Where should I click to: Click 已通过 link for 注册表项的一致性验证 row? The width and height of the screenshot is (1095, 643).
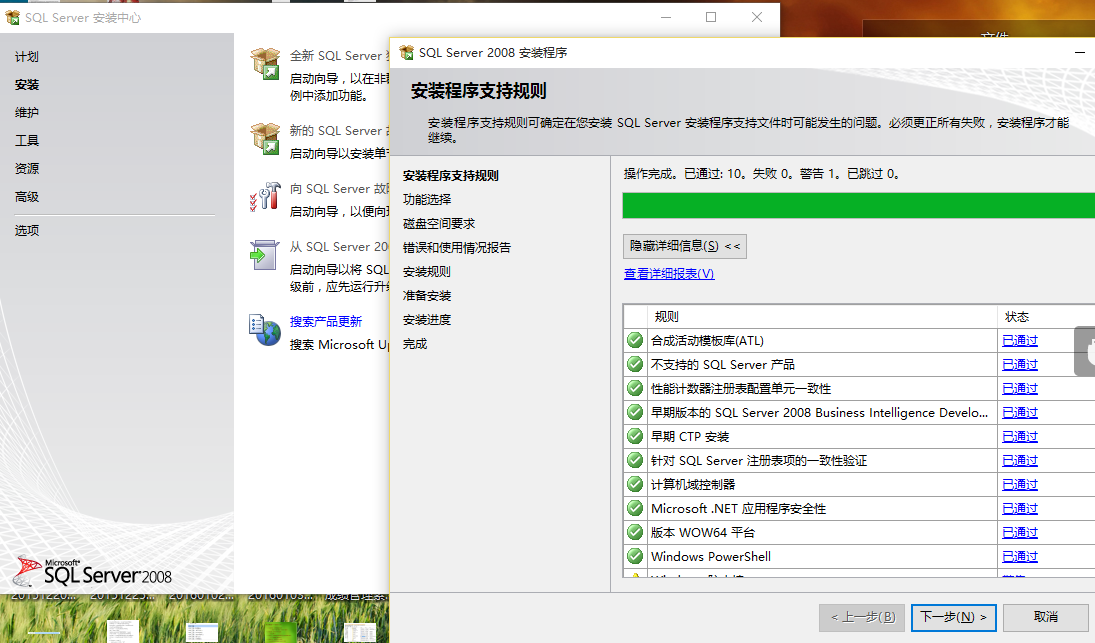coord(1020,460)
